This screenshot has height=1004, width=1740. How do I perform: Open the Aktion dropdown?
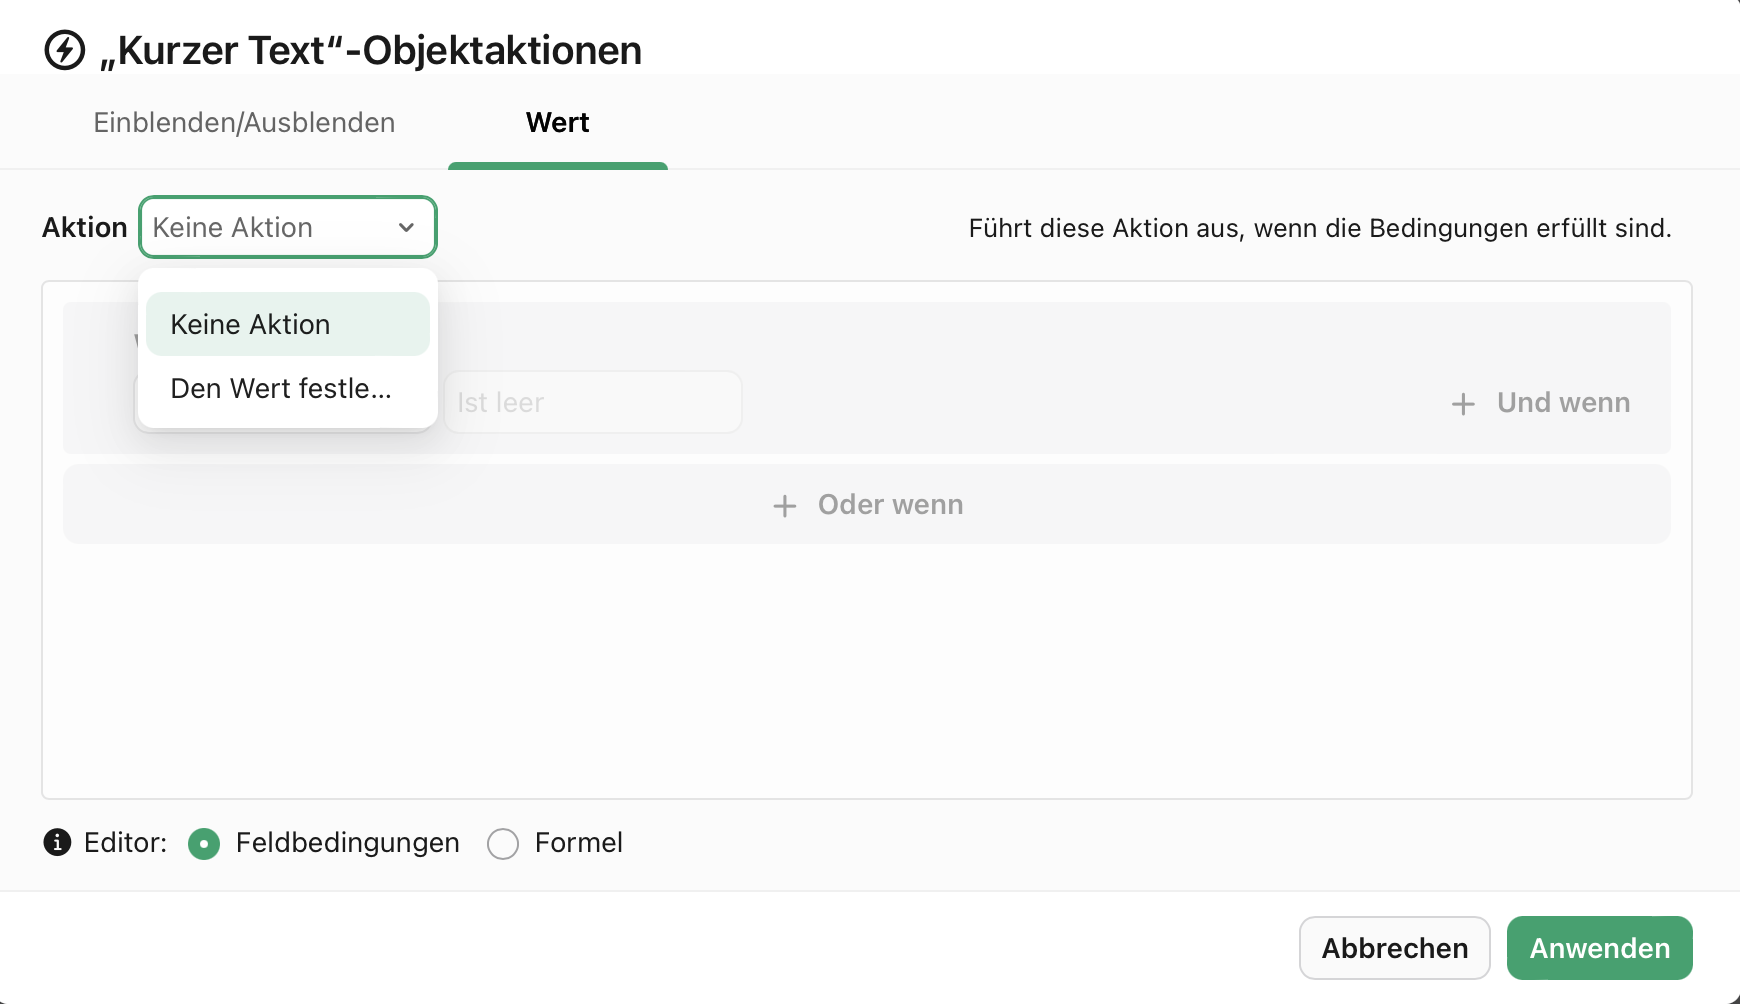click(287, 227)
